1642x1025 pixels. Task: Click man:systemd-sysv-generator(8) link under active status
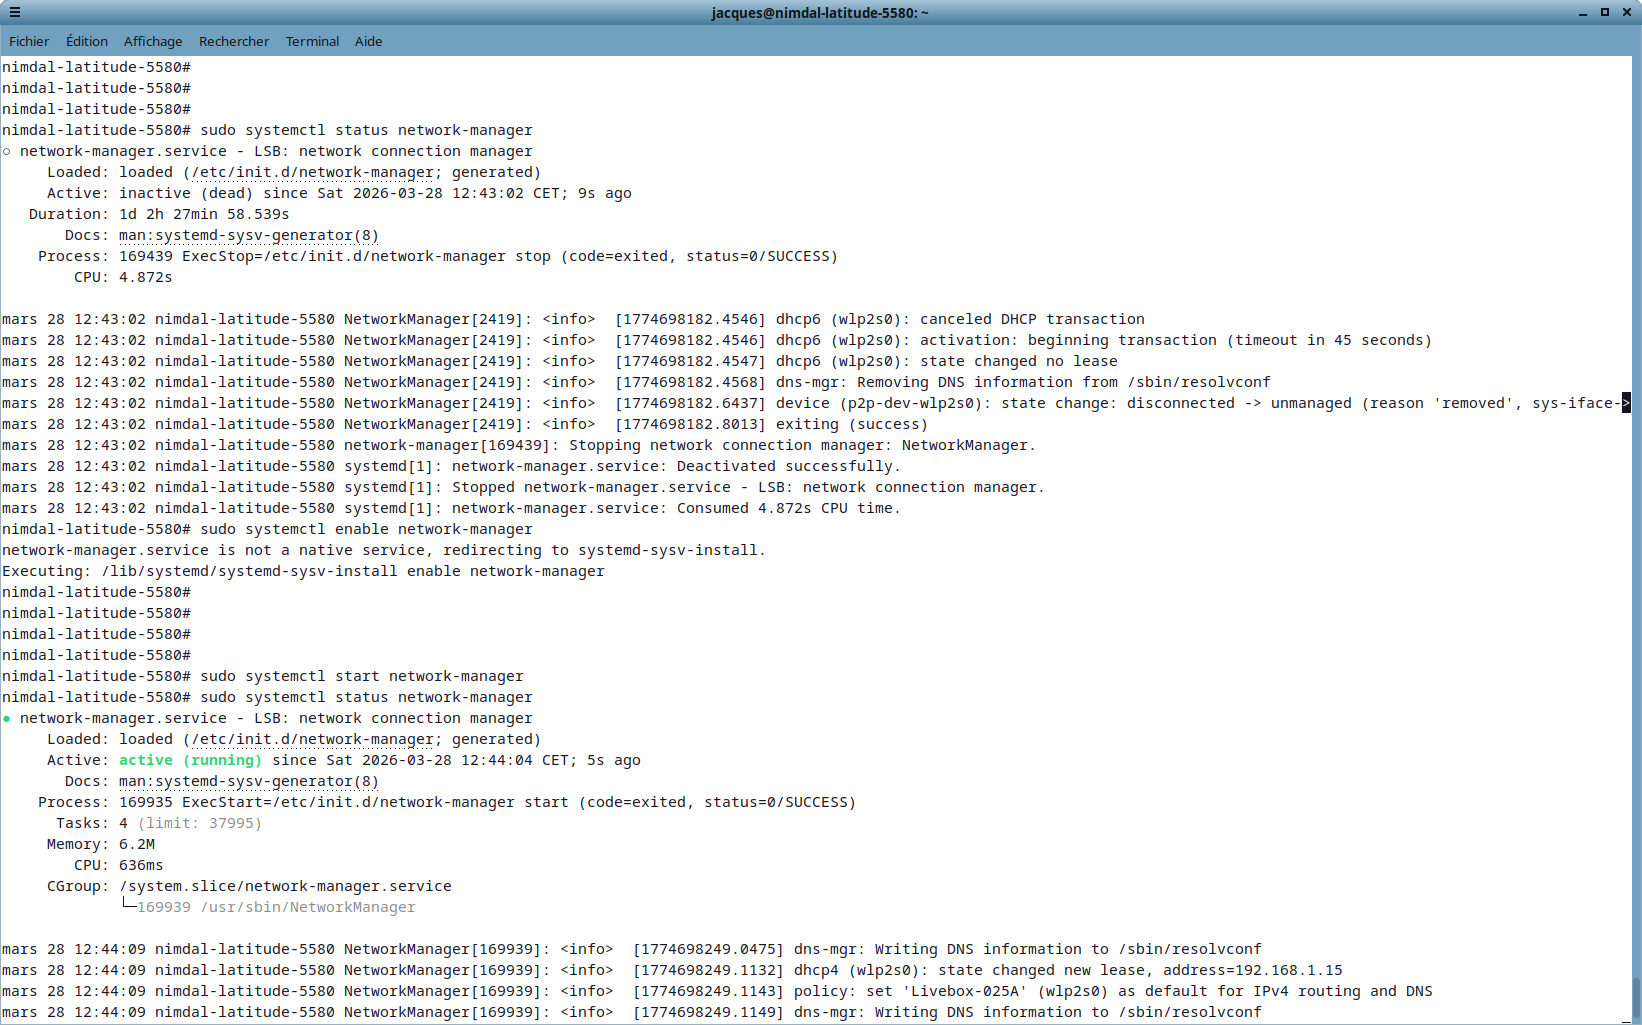click(x=248, y=782)
